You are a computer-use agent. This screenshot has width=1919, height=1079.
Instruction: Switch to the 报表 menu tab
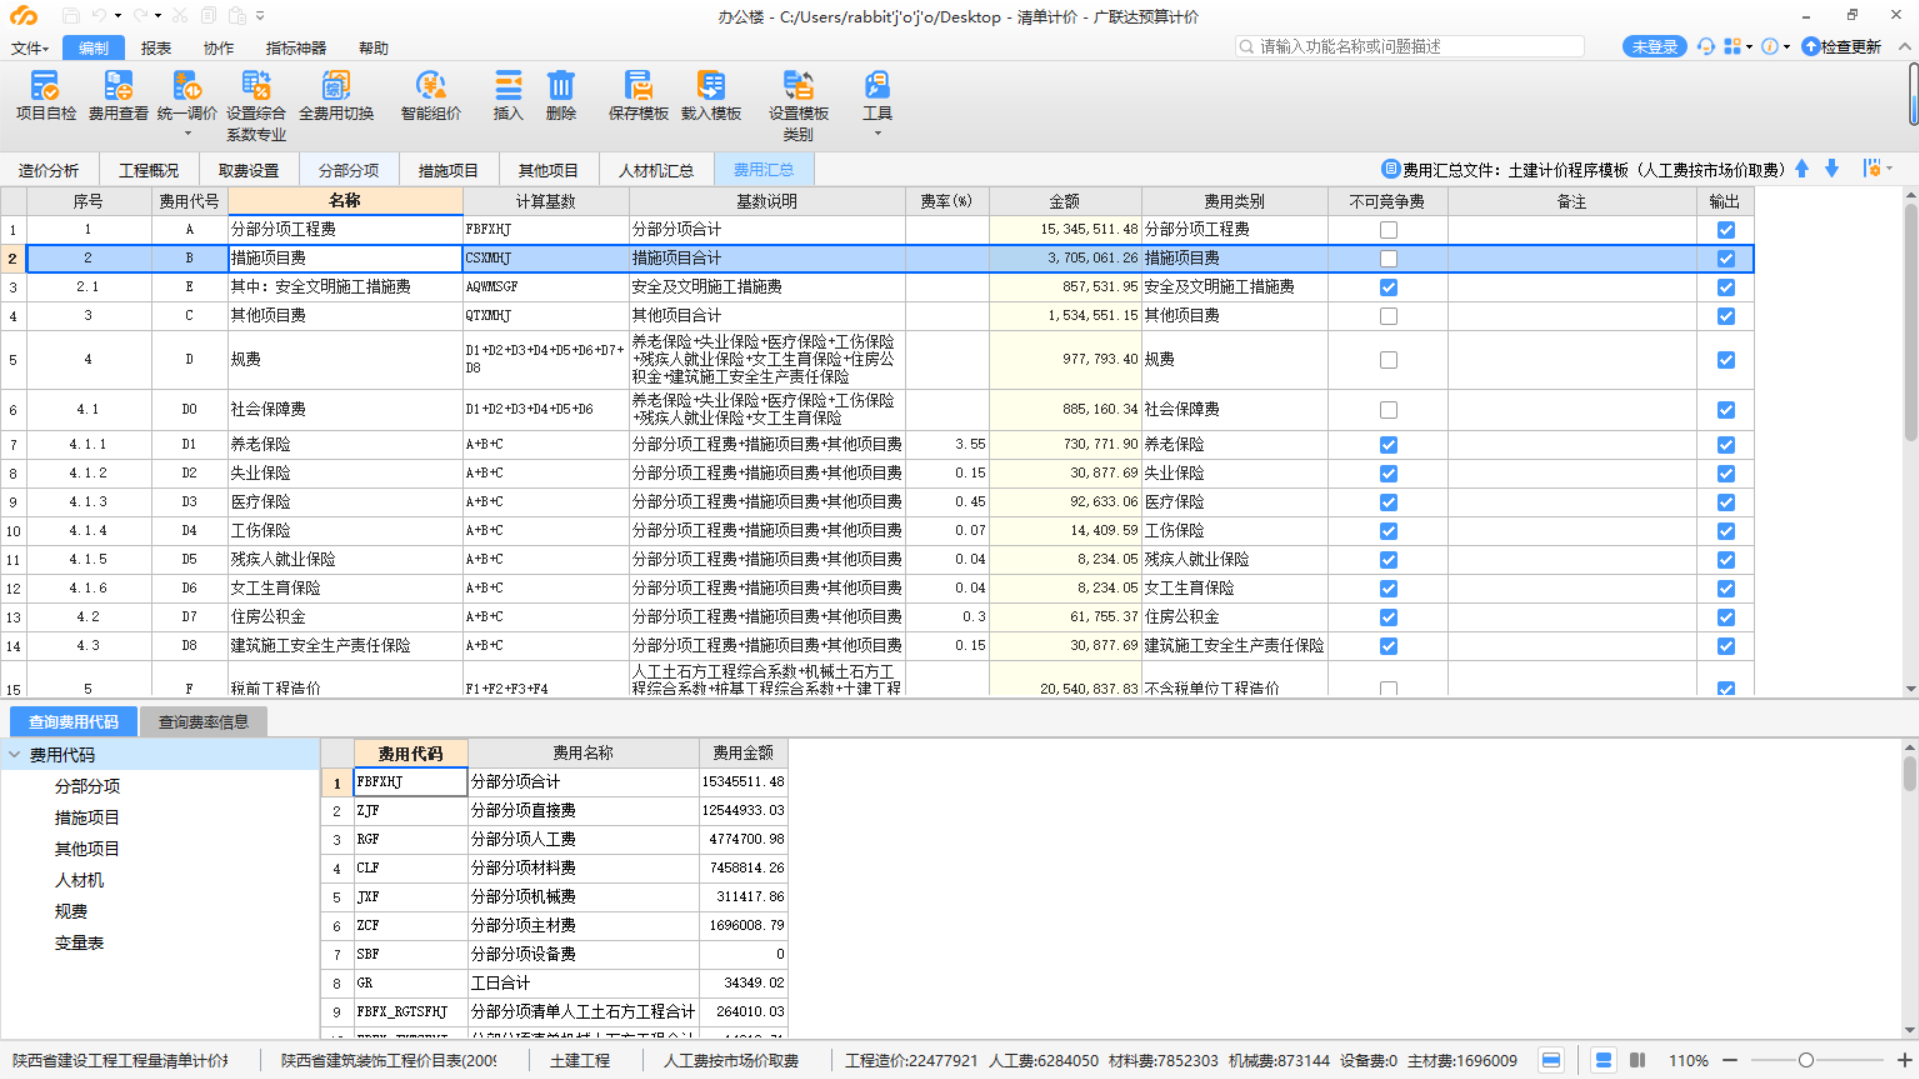tap(156, 48)
